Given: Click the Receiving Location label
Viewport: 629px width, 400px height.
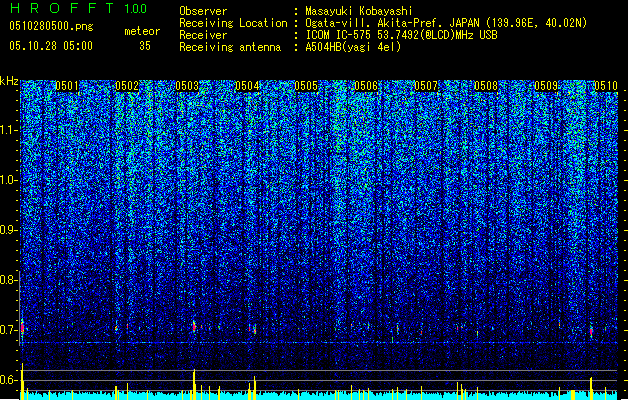Looking at the screenshot, I should coord(233,23).
